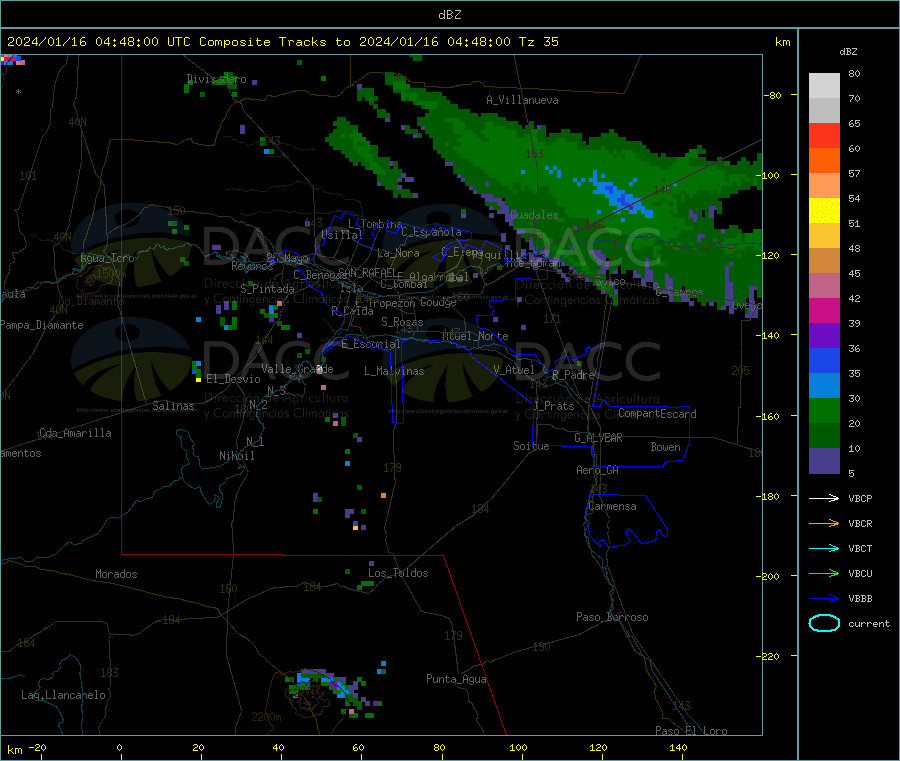Viewport: 900px width, 761px height.
Task: Click the C_Española label
Action: tap(431, 232)
